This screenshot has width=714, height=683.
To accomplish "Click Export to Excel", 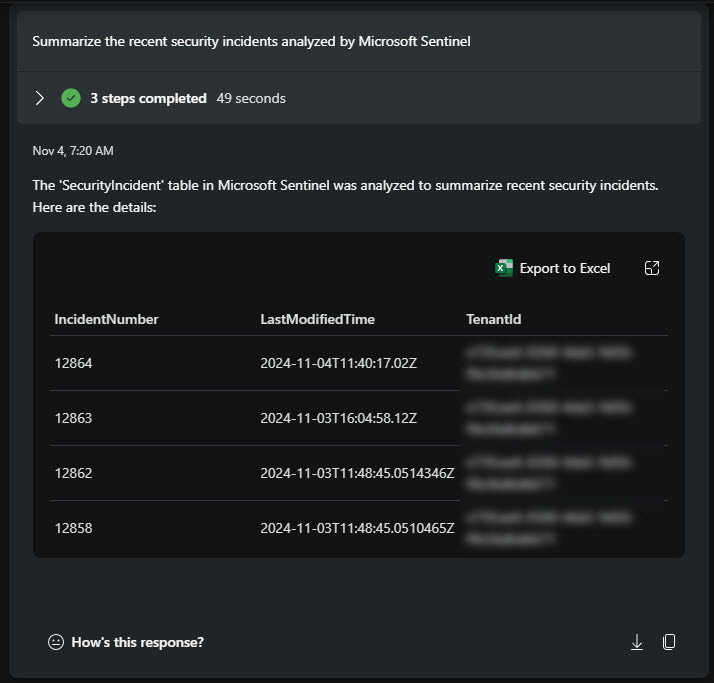I will (552, 268).
